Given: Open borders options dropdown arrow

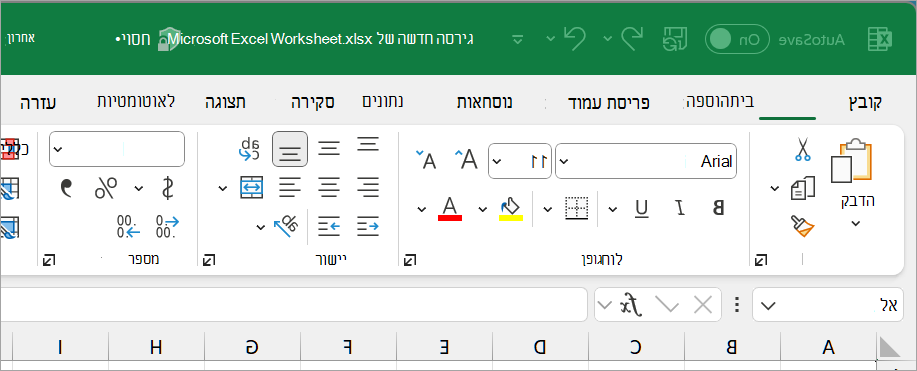Looking at the screenshot, I should pos(547,208).
